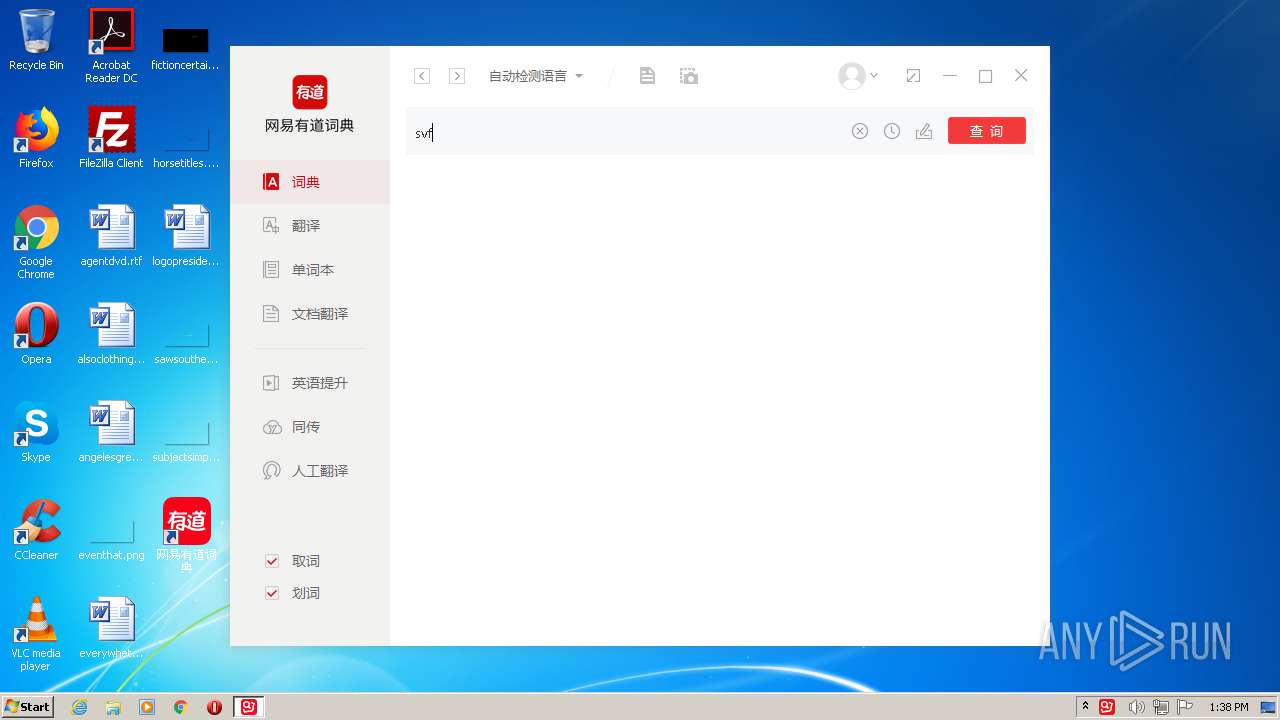Close the Youdao dictionary window
This screenshot has width=1280, height=720.
(1021, 76)
